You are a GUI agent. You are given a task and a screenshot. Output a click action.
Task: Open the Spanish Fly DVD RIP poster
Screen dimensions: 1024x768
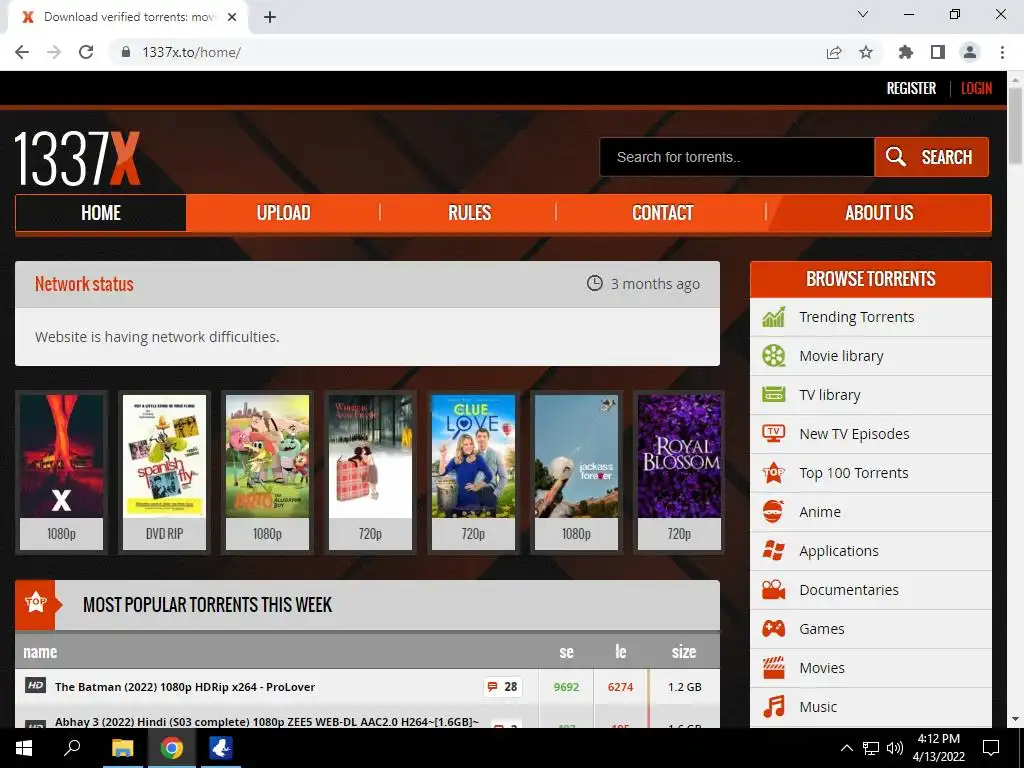coord(165,472)
